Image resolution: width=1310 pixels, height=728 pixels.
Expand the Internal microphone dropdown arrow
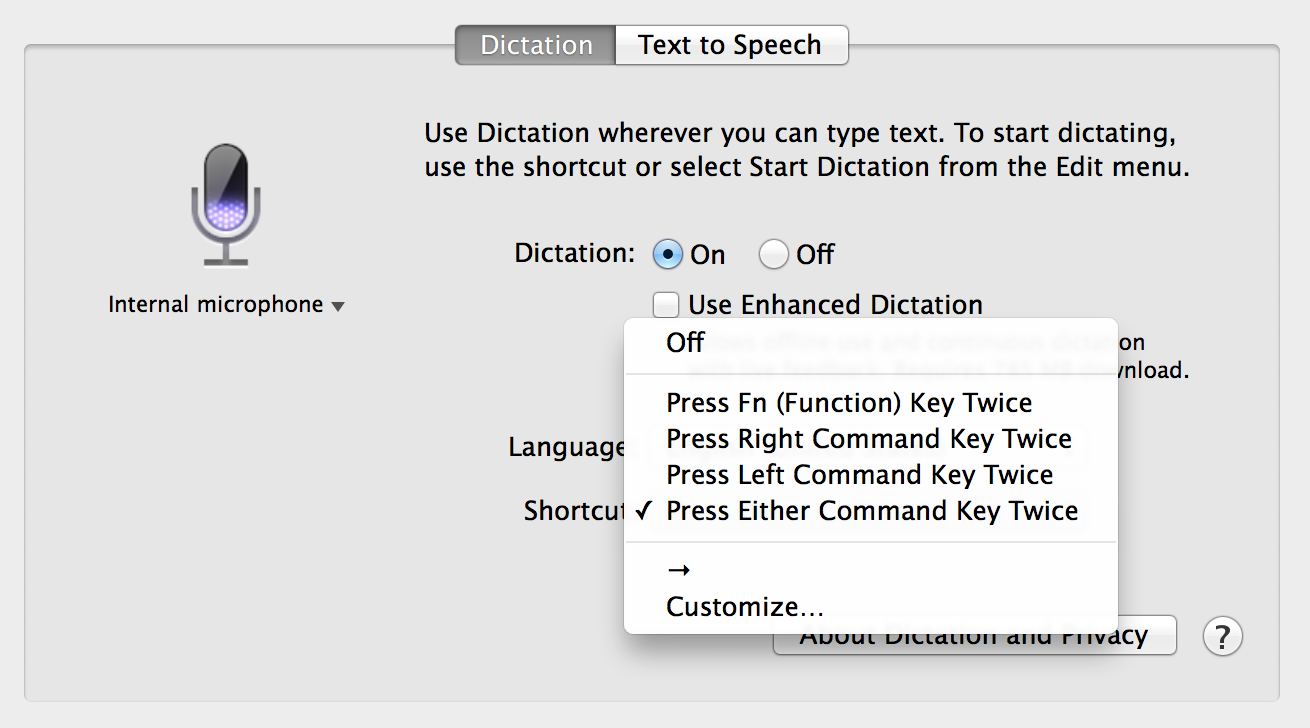tap(338, 306)
